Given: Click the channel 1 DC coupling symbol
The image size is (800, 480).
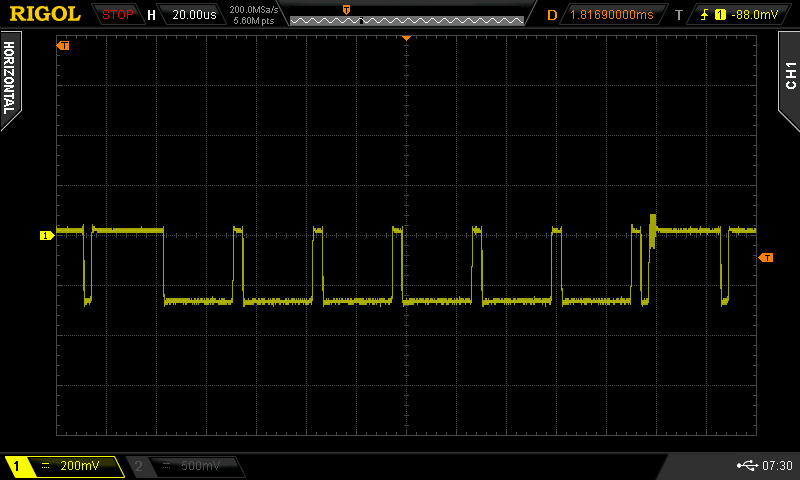Looking at the screenshot, I should pos(45,466).
